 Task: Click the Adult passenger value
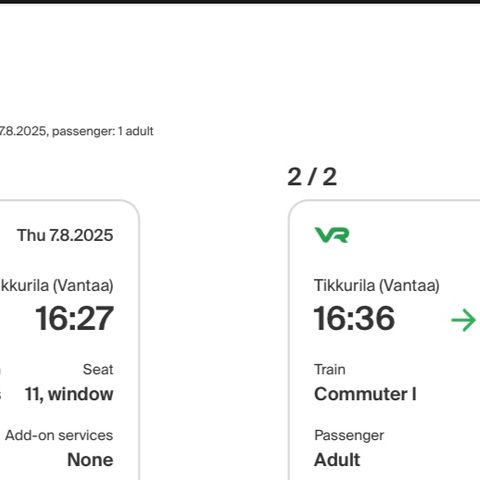click(x=337, y=460)
